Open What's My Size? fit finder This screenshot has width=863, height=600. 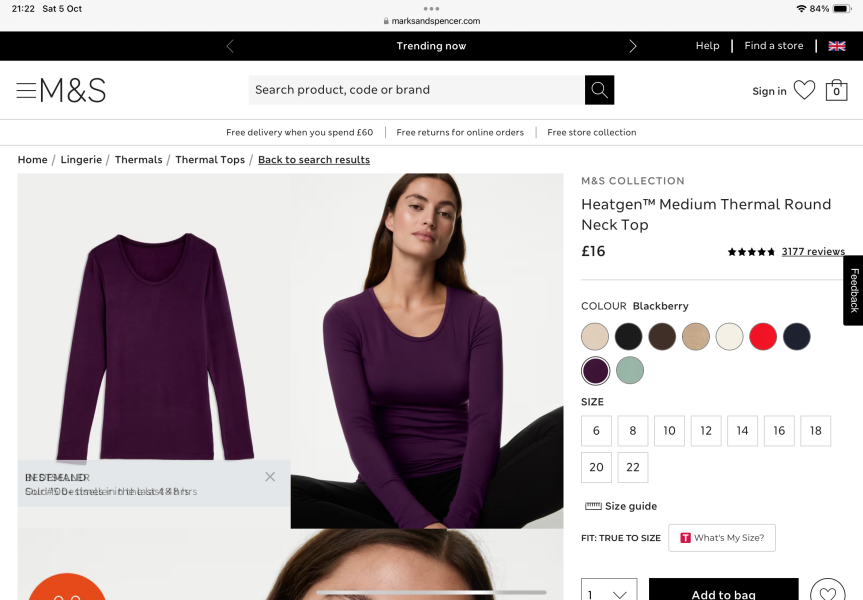721,538
